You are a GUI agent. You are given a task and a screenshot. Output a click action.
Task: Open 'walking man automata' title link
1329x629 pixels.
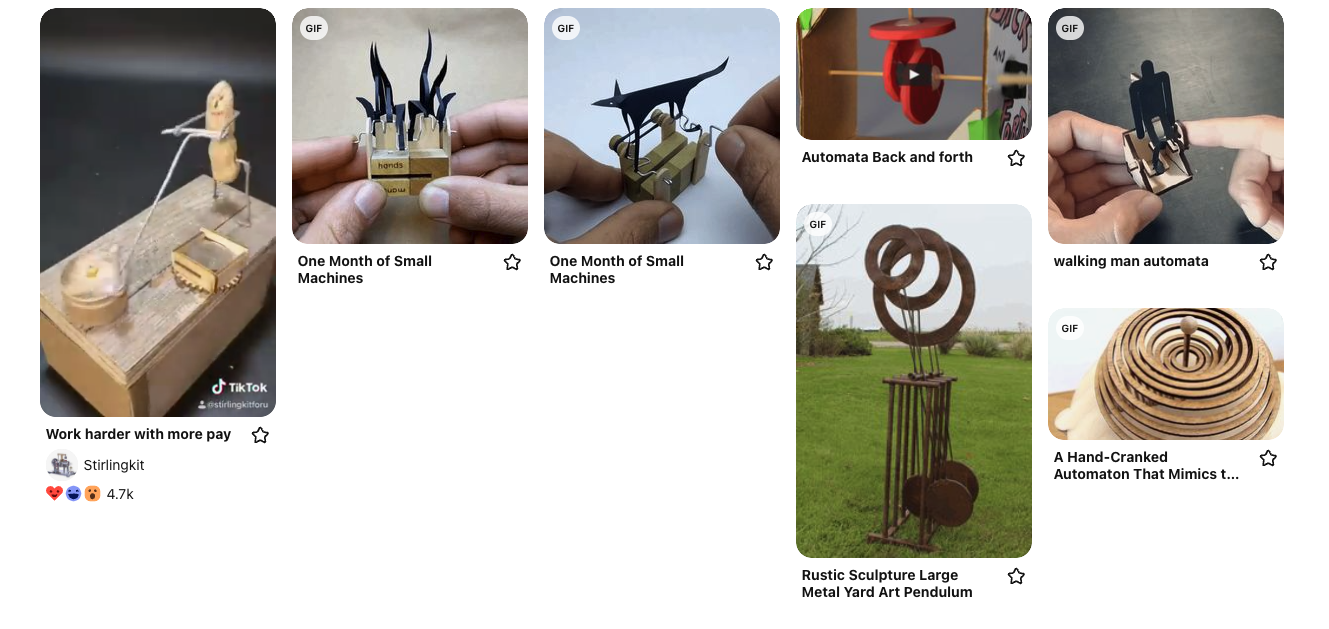[1131, 261]
